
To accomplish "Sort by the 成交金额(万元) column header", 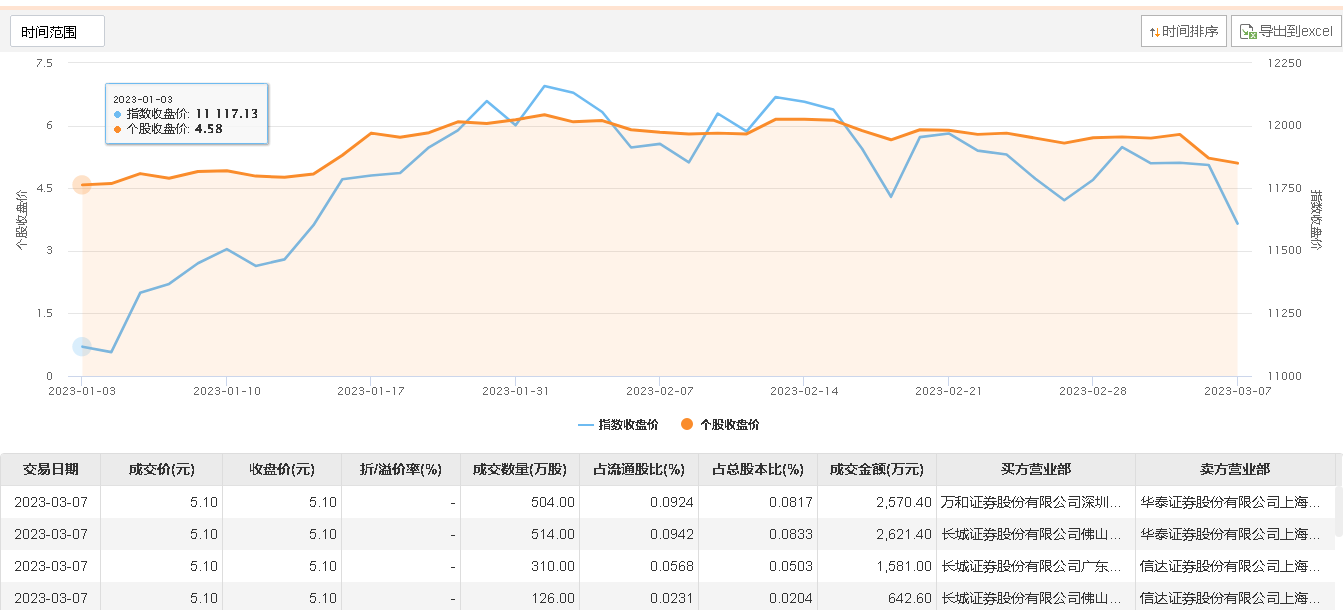I will [x=876, y=469].
